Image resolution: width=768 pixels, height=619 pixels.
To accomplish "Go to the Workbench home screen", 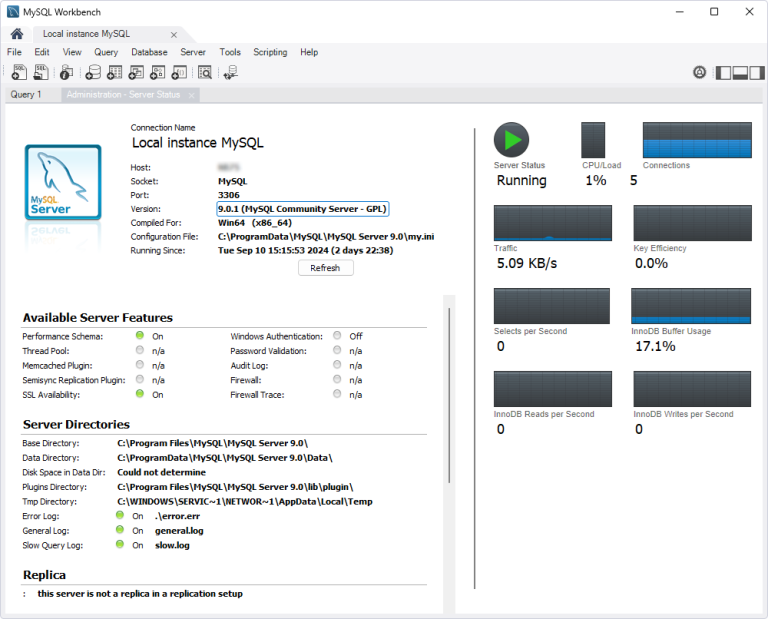I will pos(17,34).
